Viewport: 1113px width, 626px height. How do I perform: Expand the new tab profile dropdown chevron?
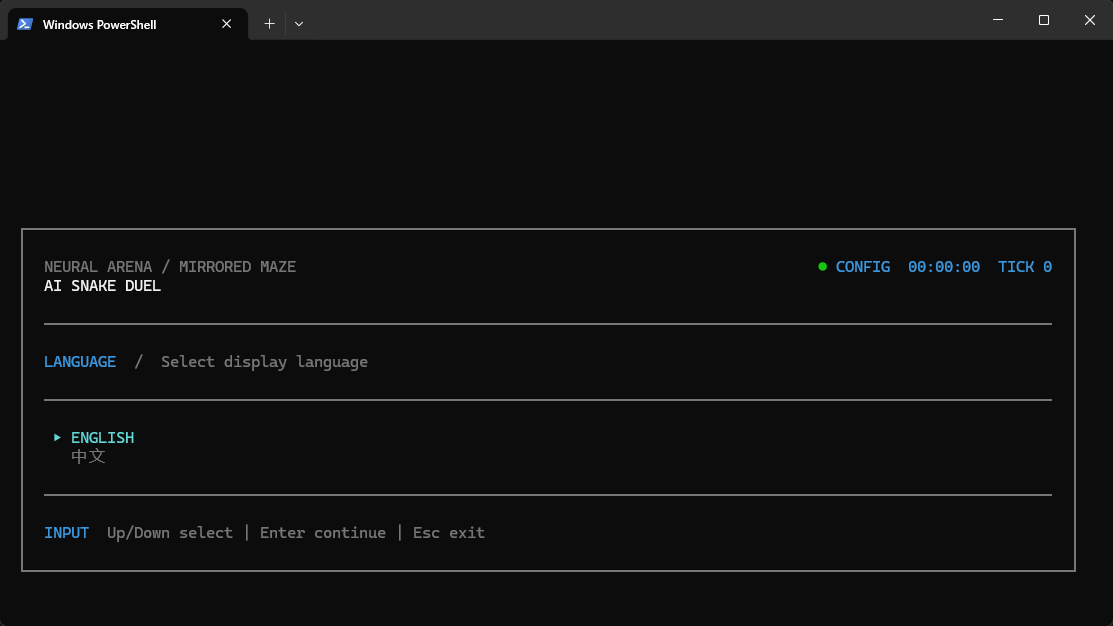(299, 24)
